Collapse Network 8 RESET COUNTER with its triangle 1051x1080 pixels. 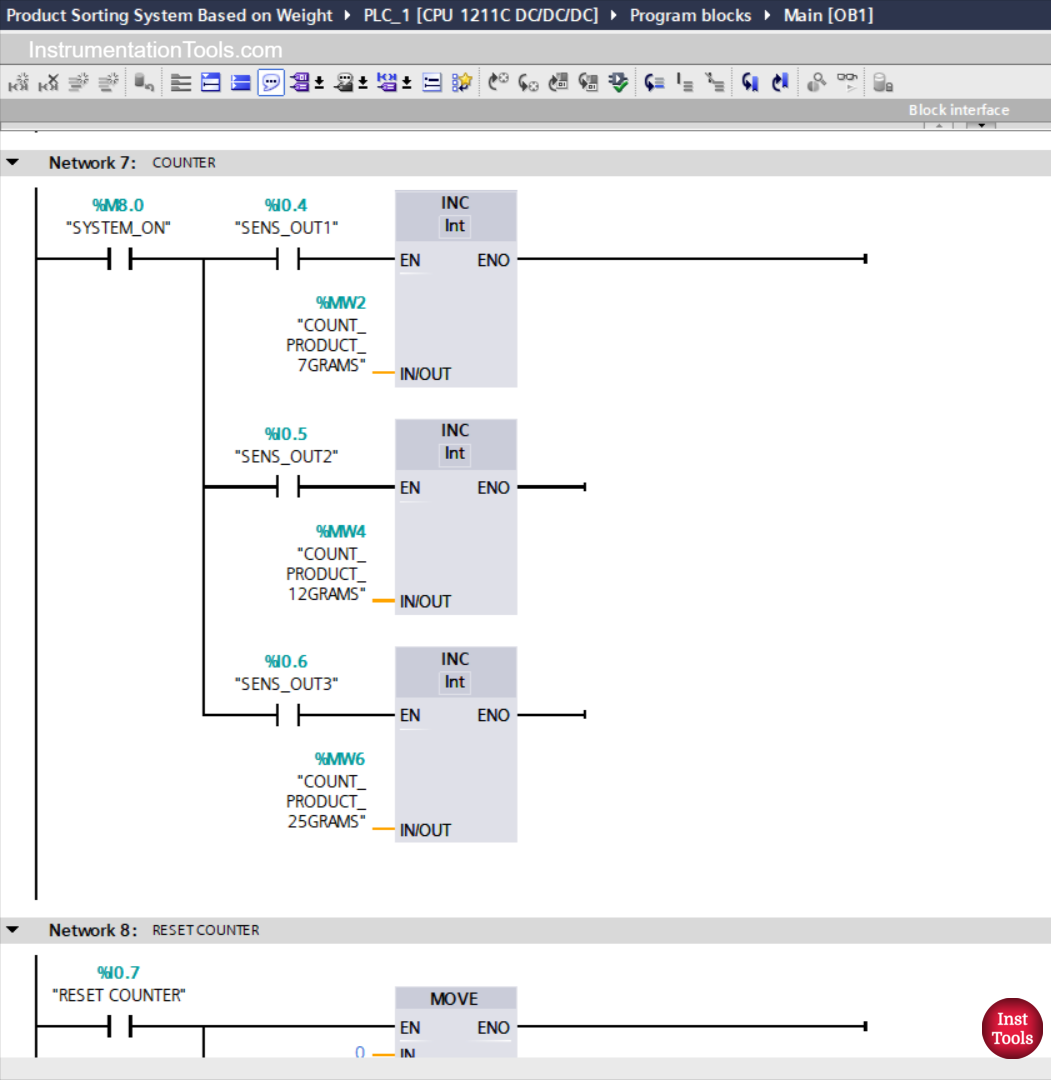[x=12, y=929]
